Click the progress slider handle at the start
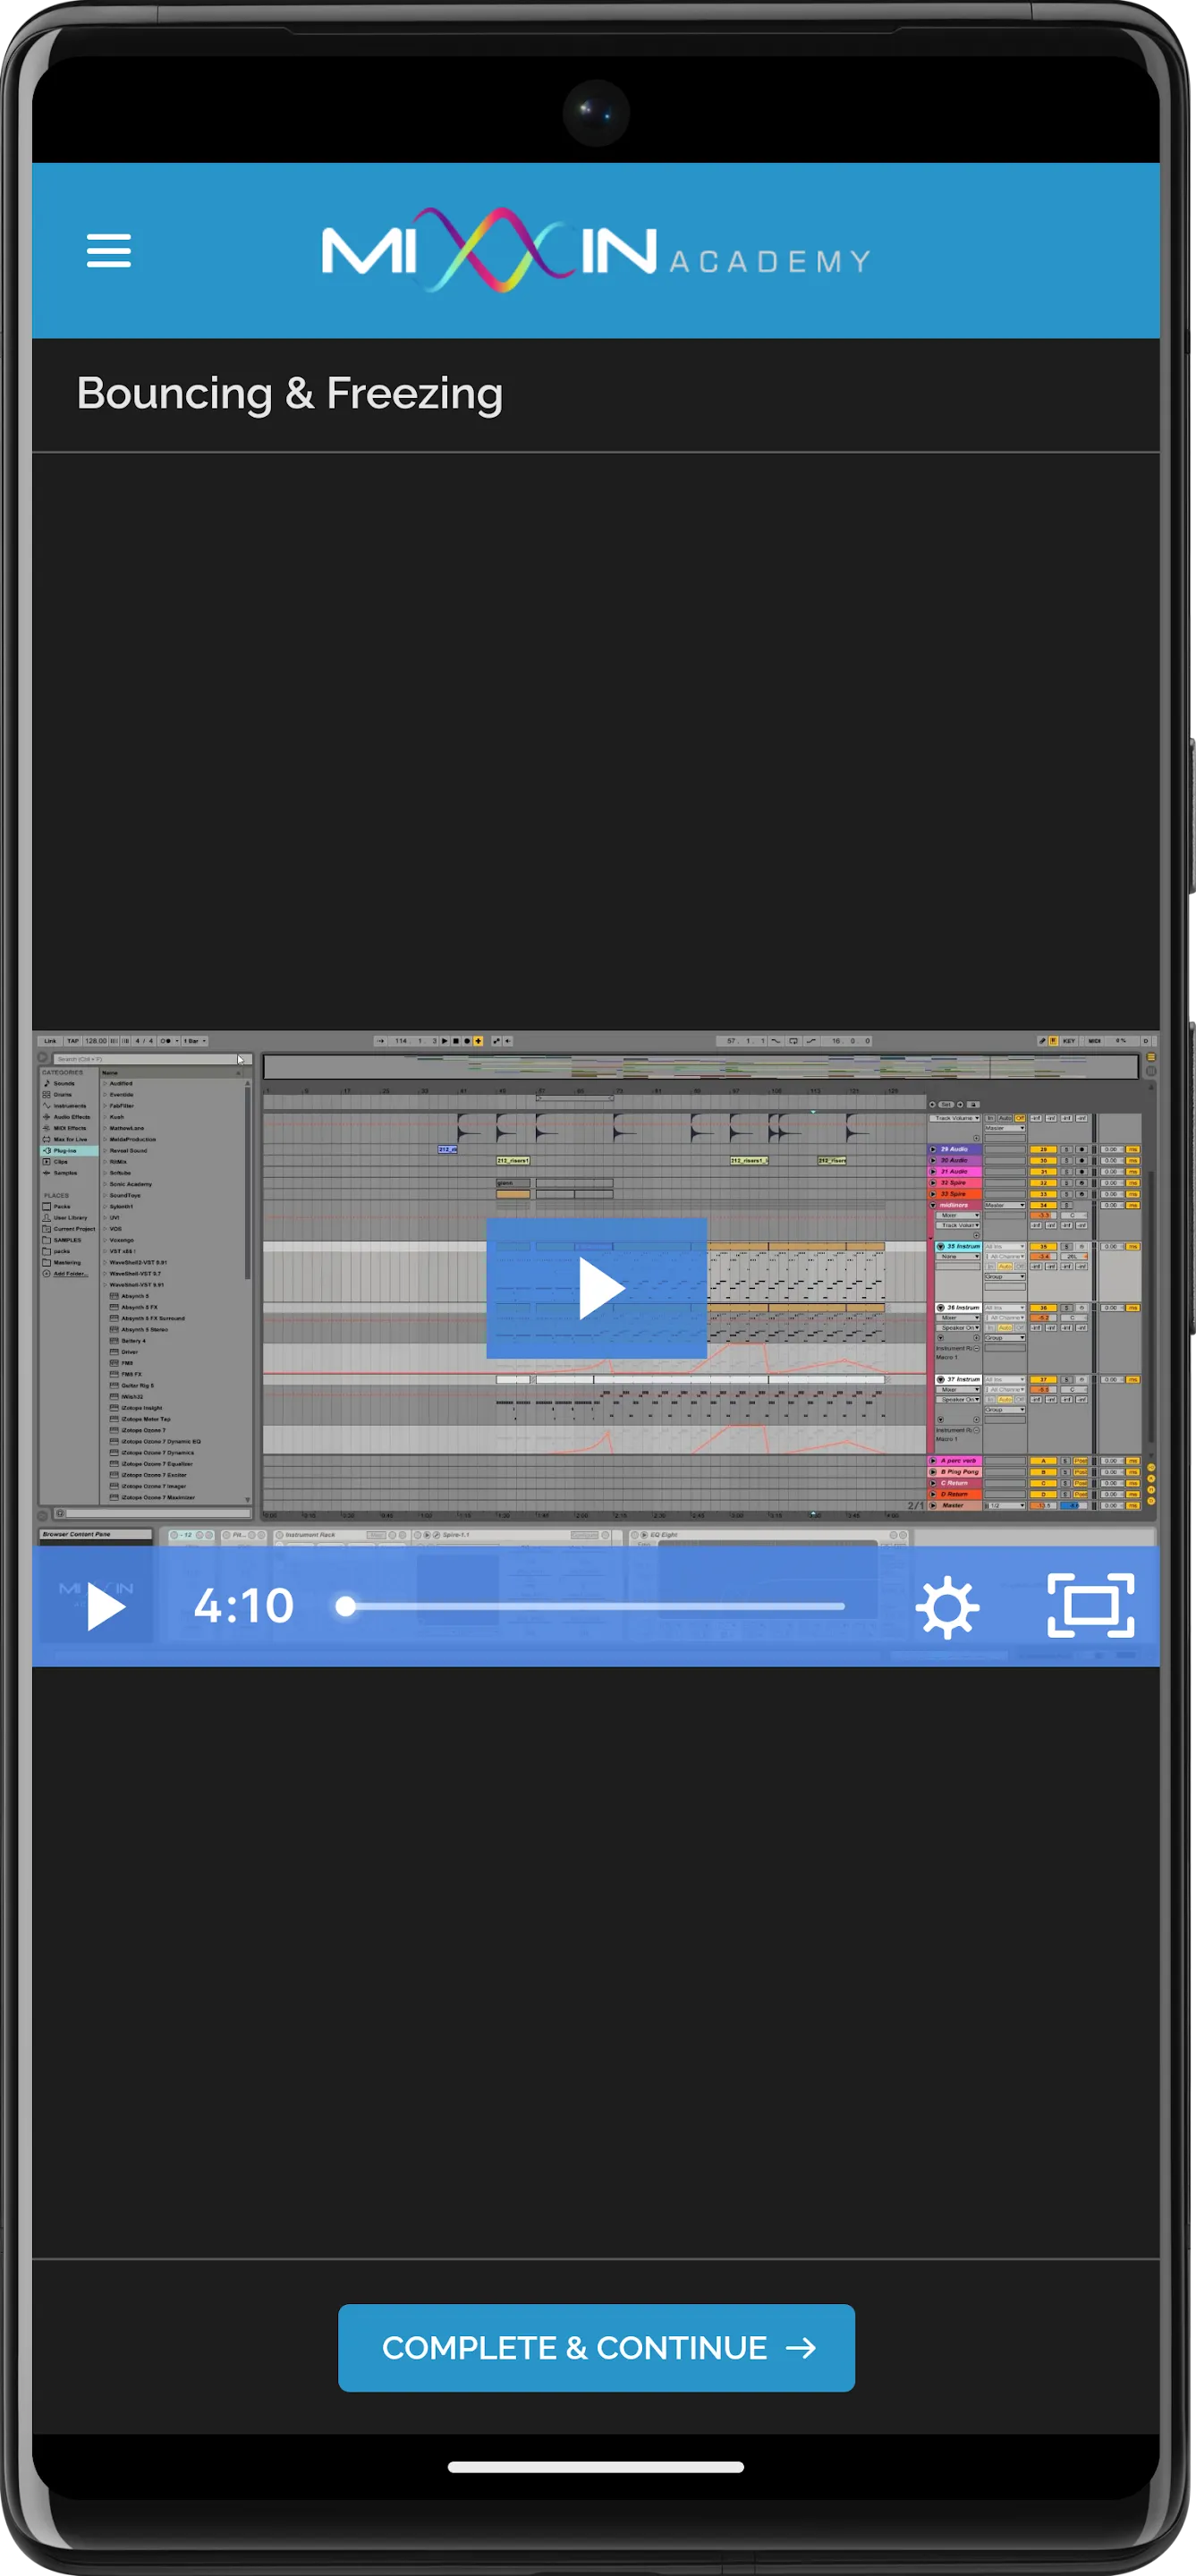The height and width of the screenshot is (2576, 1196). coord(346,1606)
